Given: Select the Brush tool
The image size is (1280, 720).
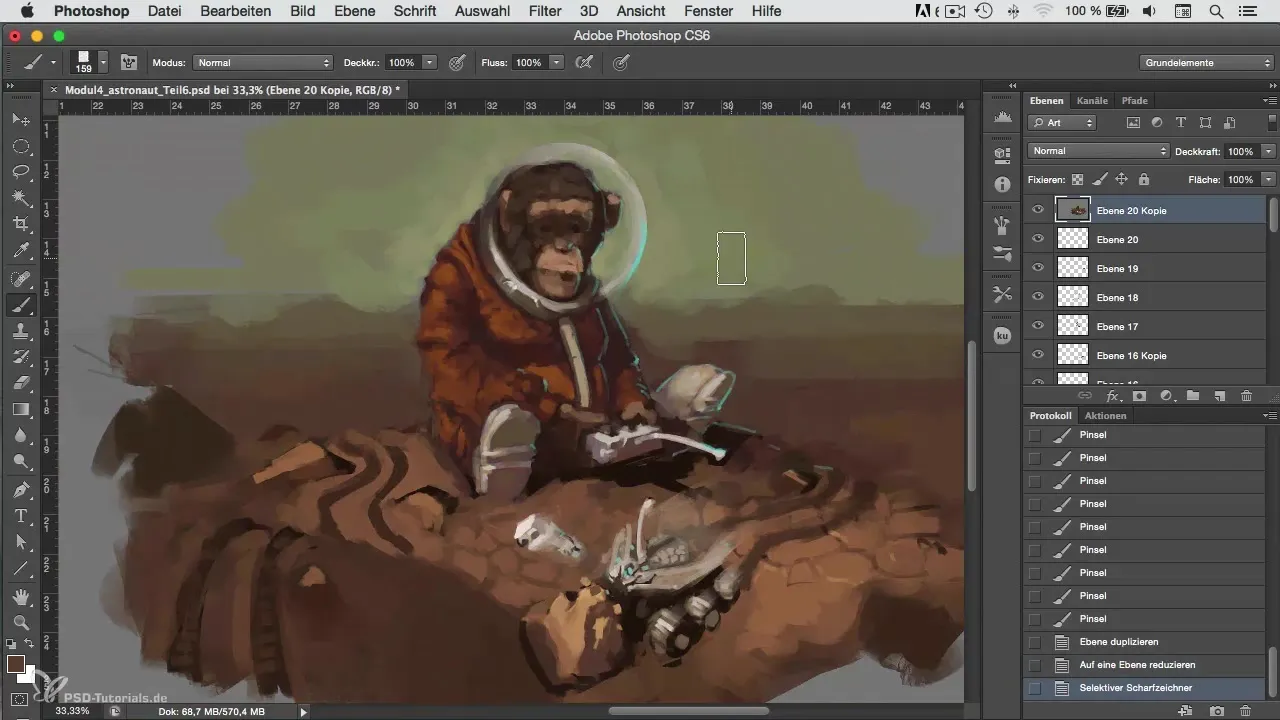Looking at the screenshot, I should coord(21,305).
